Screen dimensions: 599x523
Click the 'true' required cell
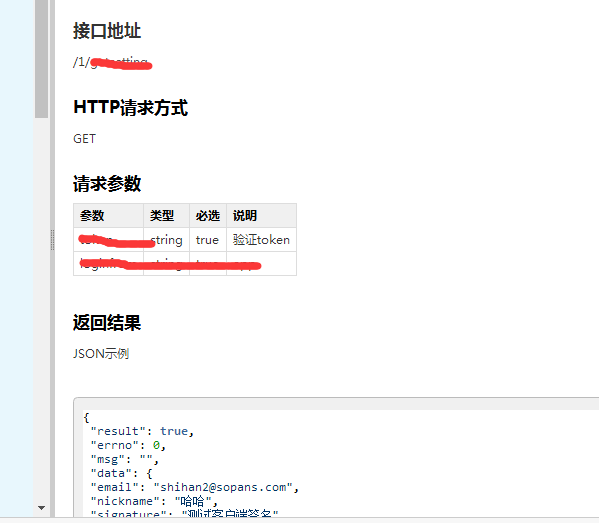pos(208,240)
